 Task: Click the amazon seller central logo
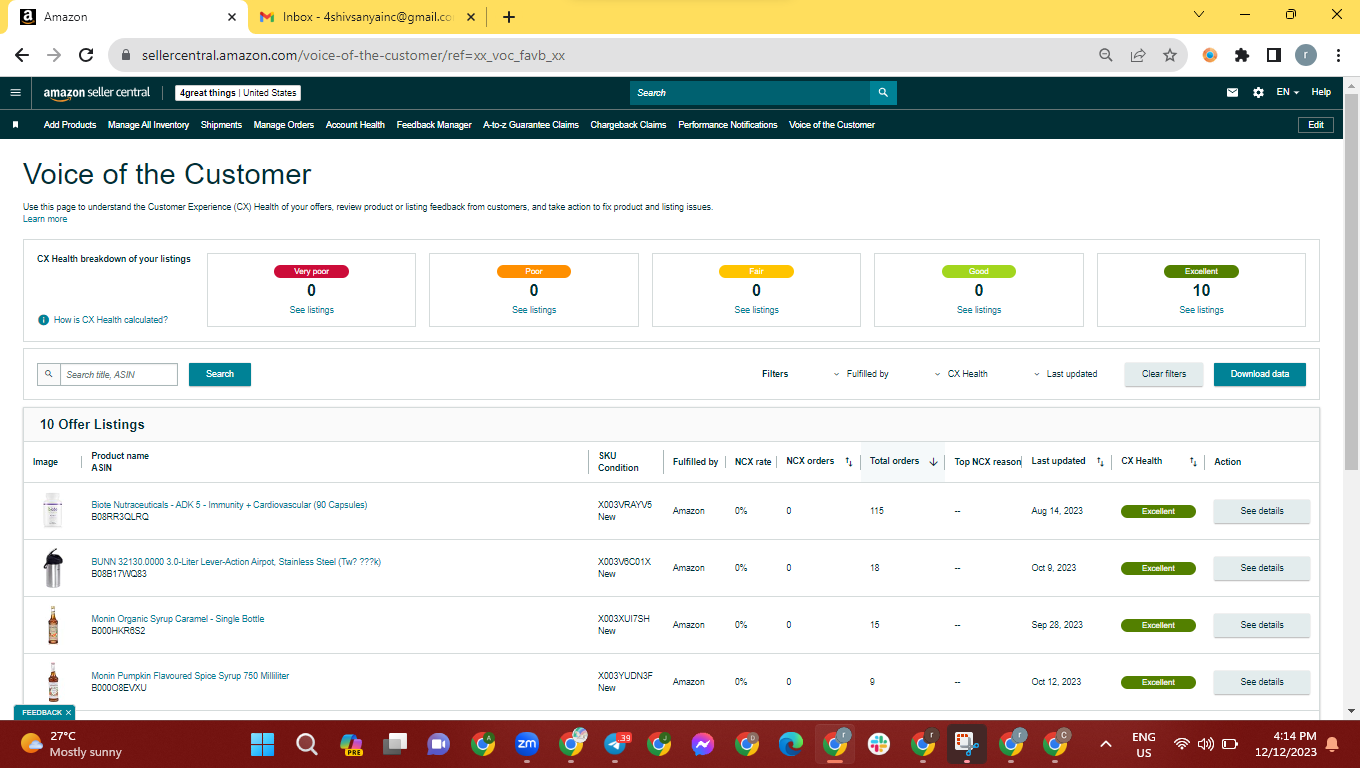point(97,93)
